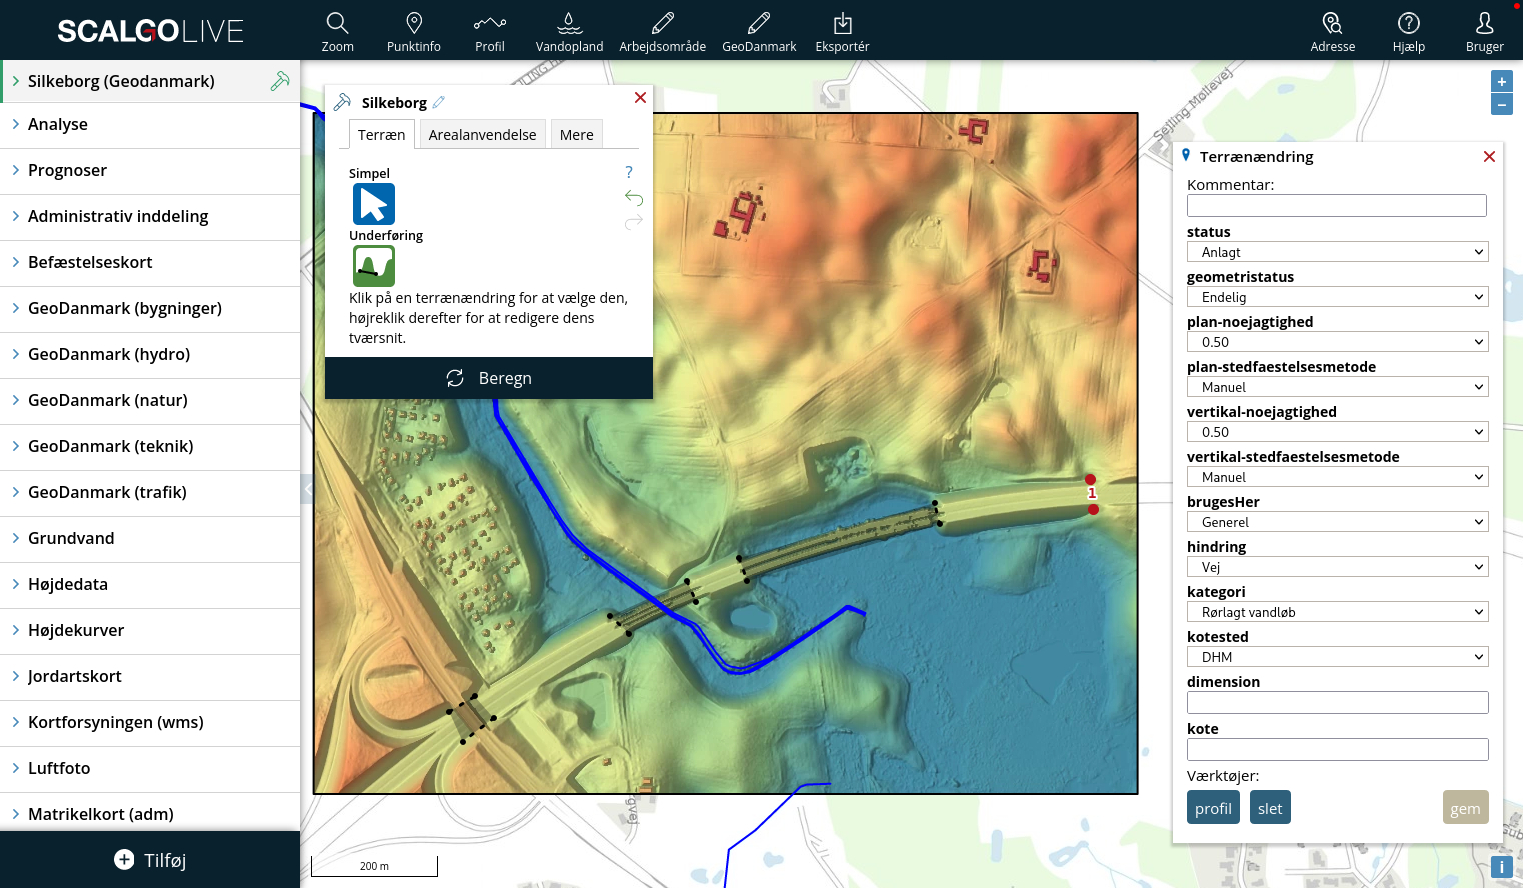Image resolution: width=1523 pixels, height=888 pixels.
Task: Click the SCALGO LIVE logo
Action: (150, 31)
